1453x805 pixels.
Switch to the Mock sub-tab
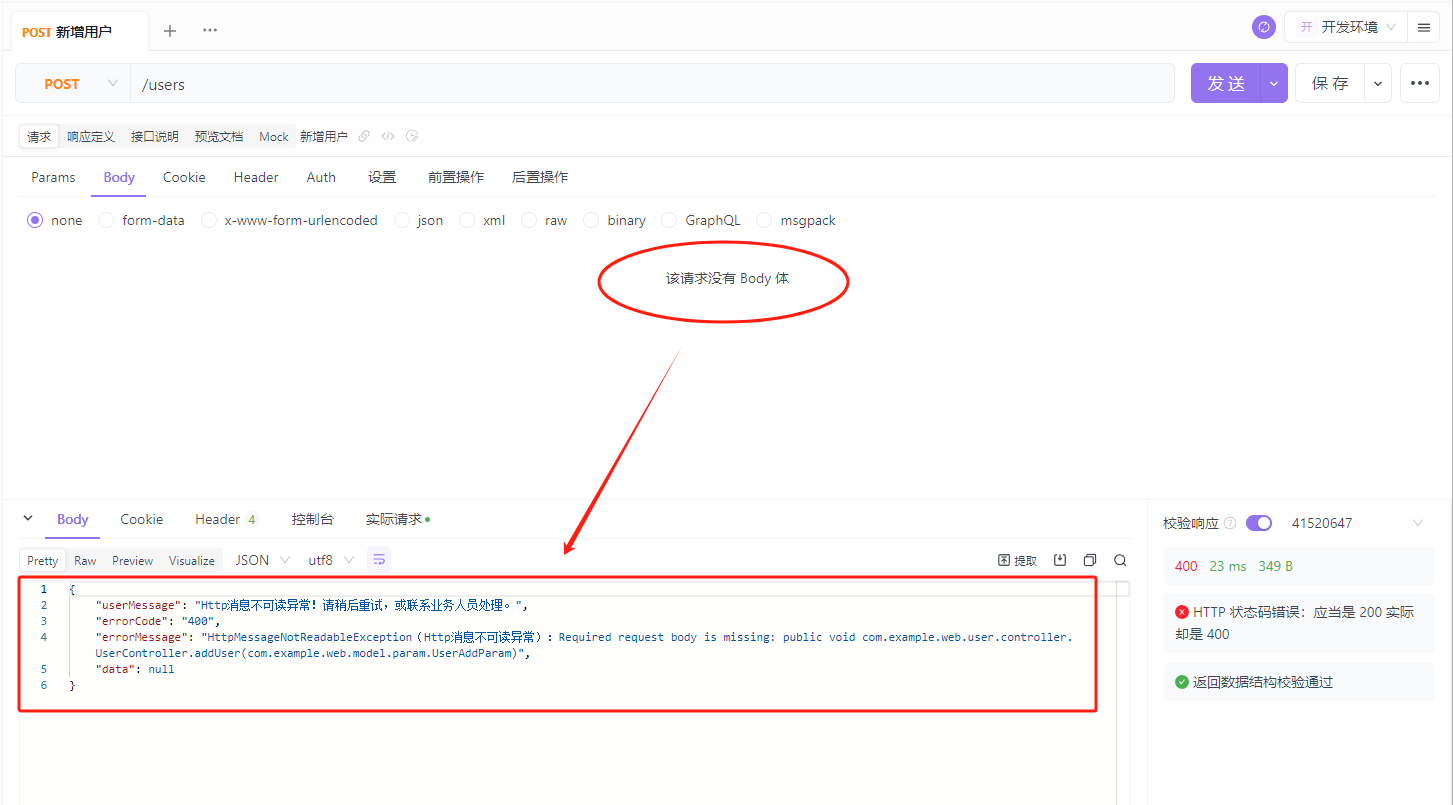pos(274,137)
